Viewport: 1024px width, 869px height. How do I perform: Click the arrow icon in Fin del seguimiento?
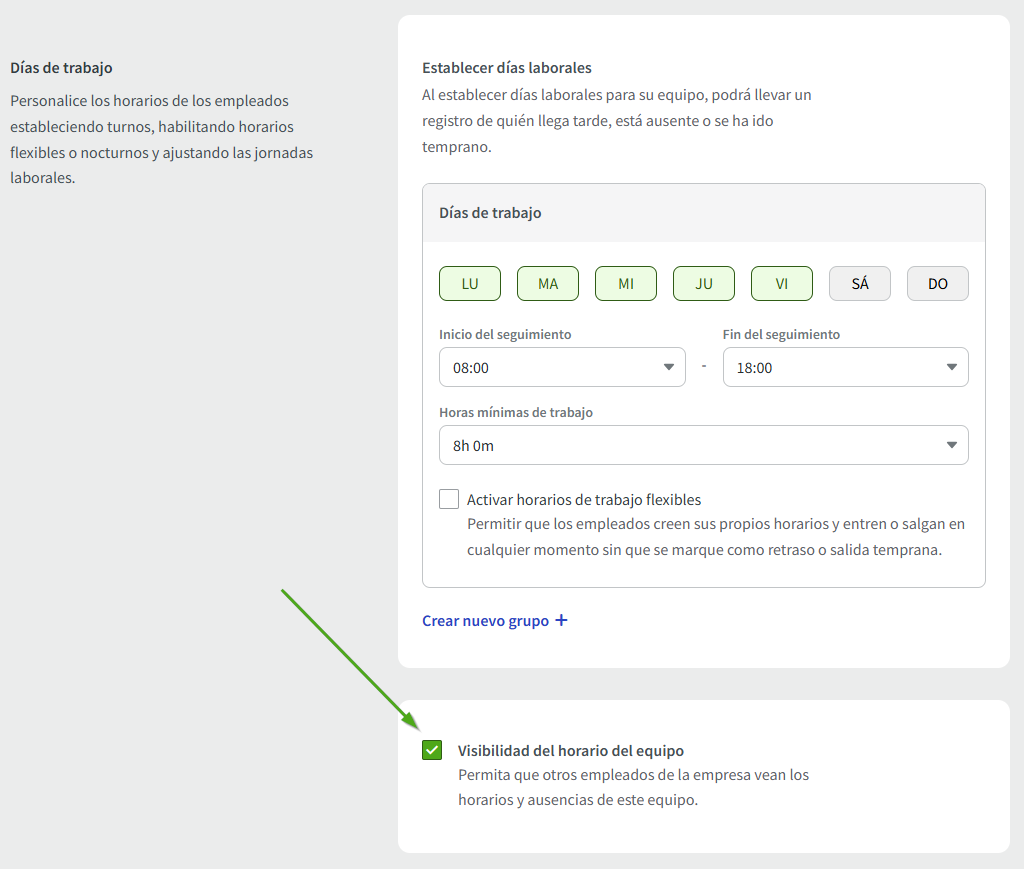952,367
